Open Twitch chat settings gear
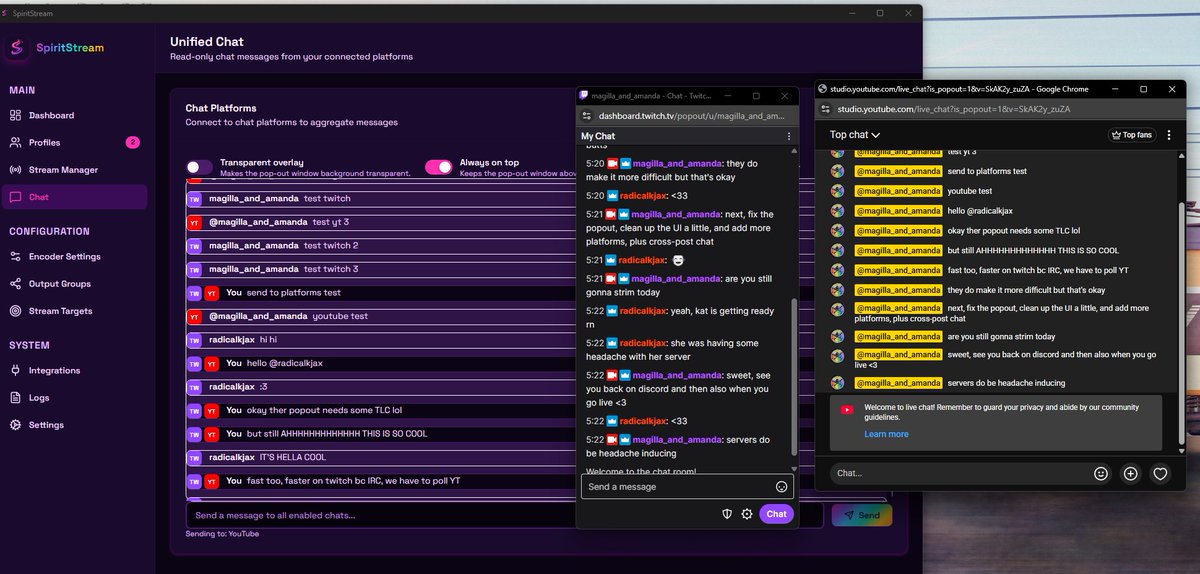1200x574 pixels. pyautogui.click(x=747, y=514)
